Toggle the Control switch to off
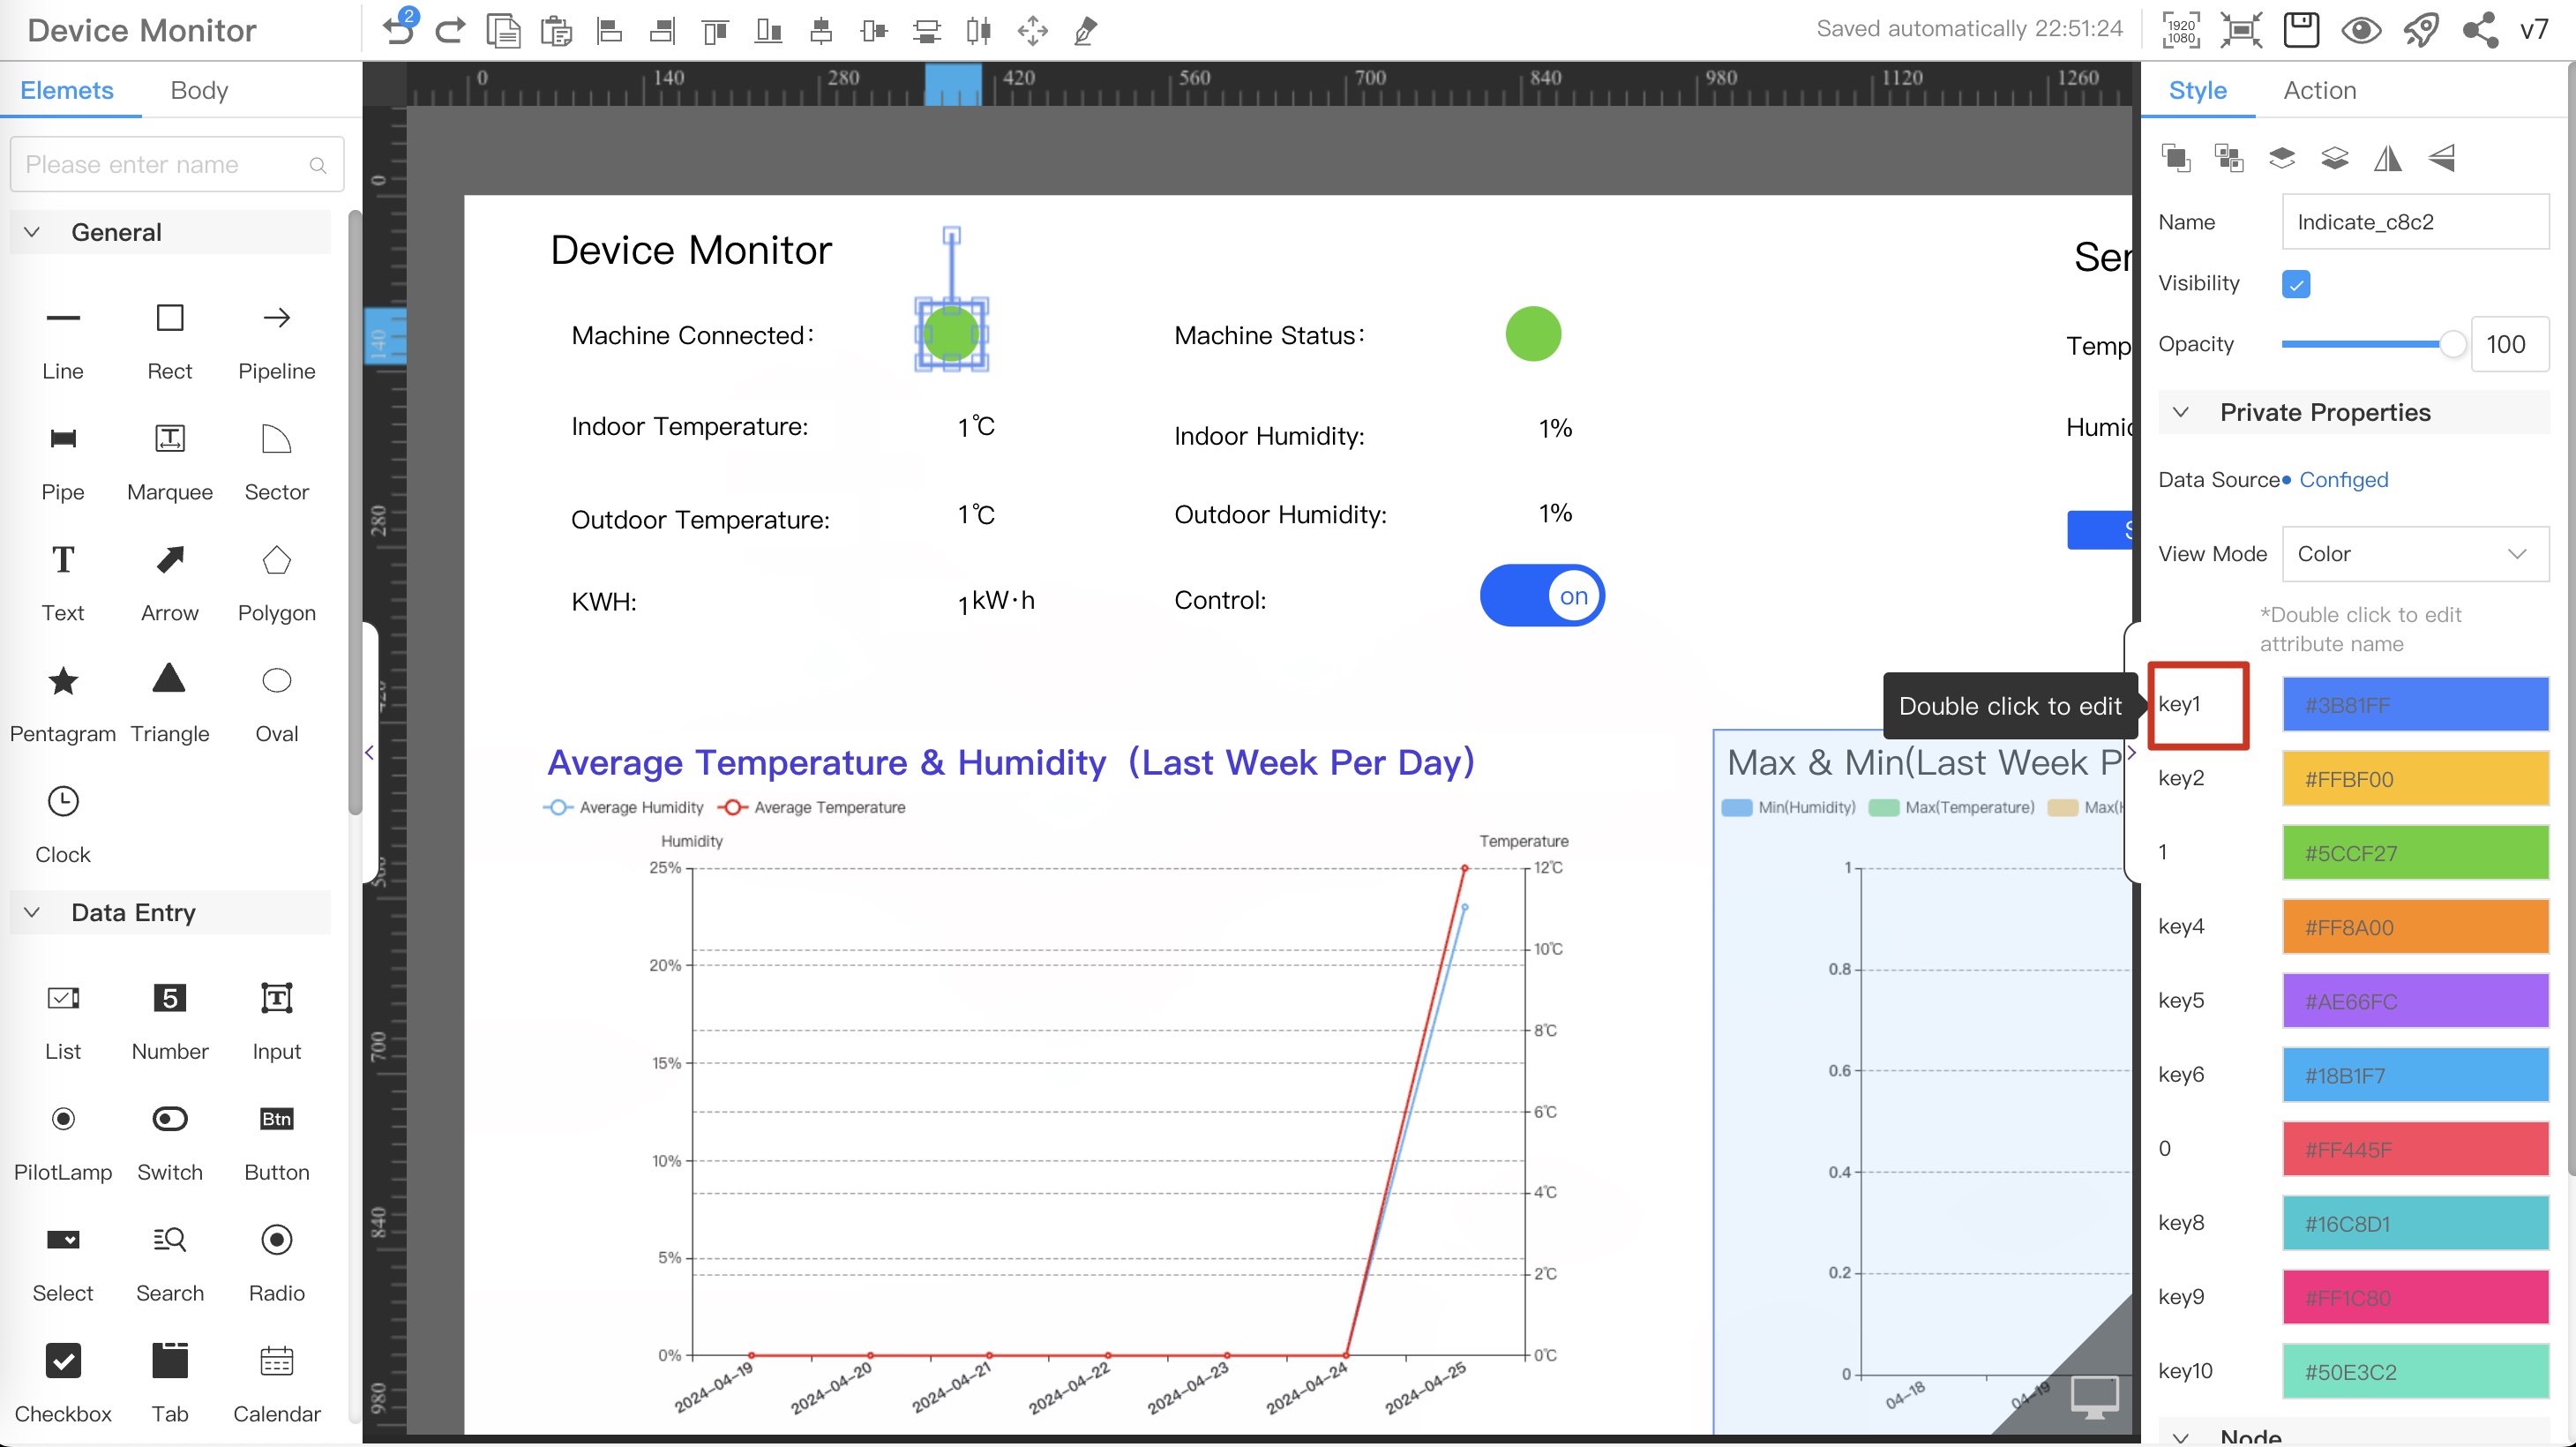This screenshot has width=2576, height=1447. point(1541,596)
